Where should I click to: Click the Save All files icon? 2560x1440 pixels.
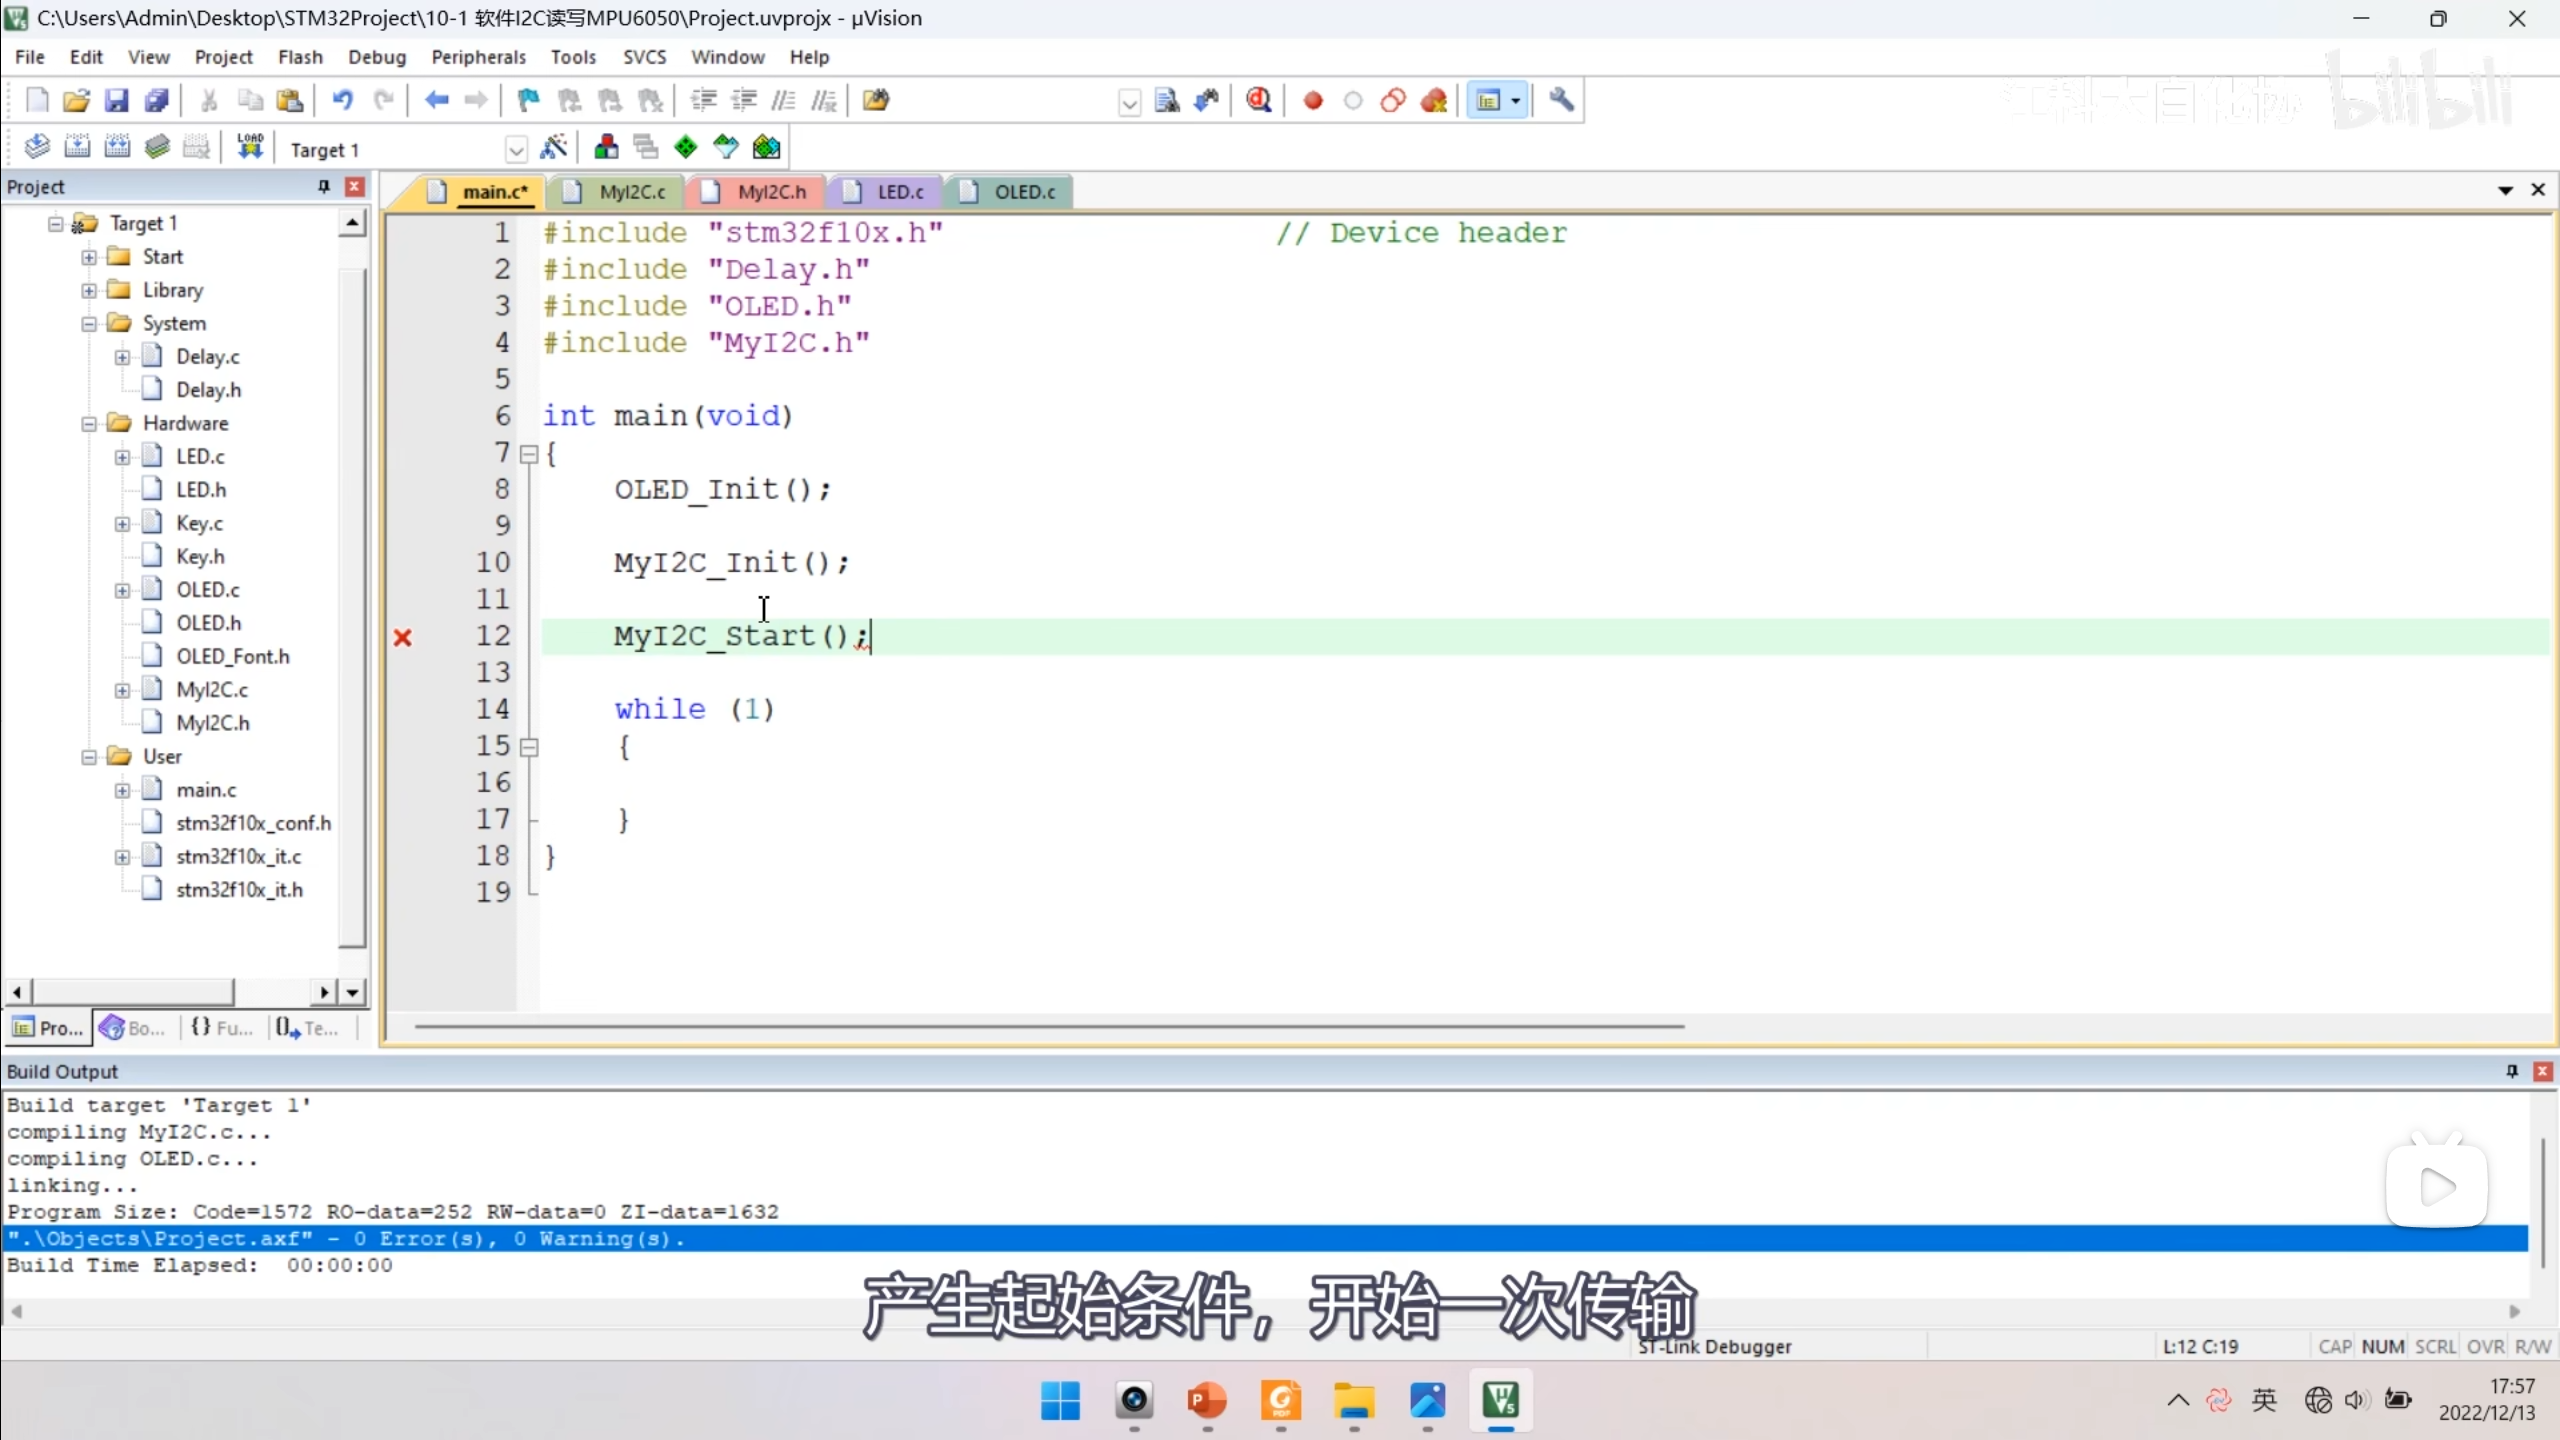[157, 100]
